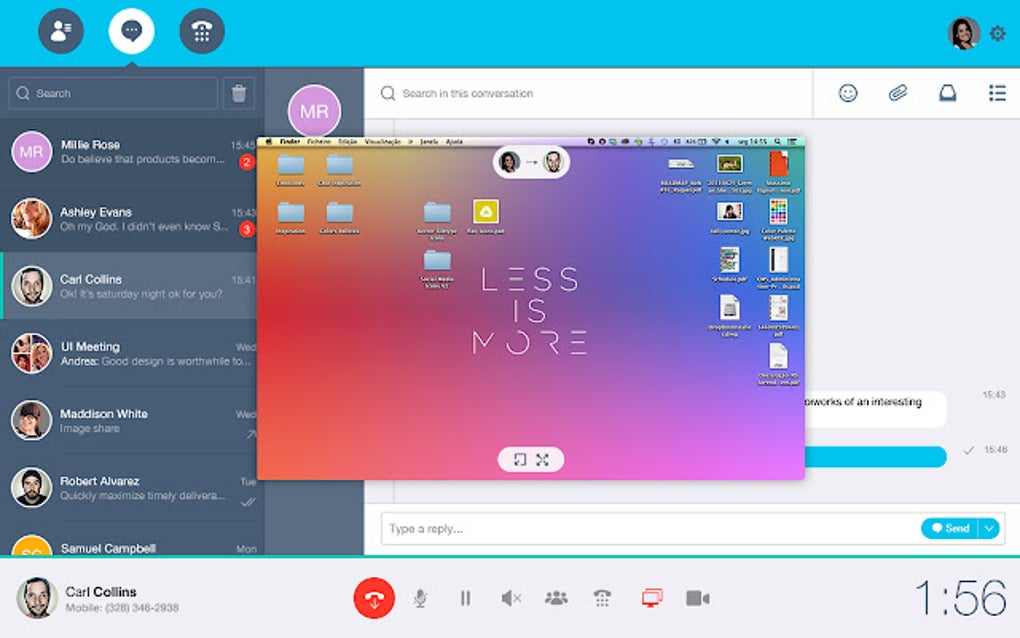
Task: End the call with the red hang-up button
Action: click(x=374, y=597)
